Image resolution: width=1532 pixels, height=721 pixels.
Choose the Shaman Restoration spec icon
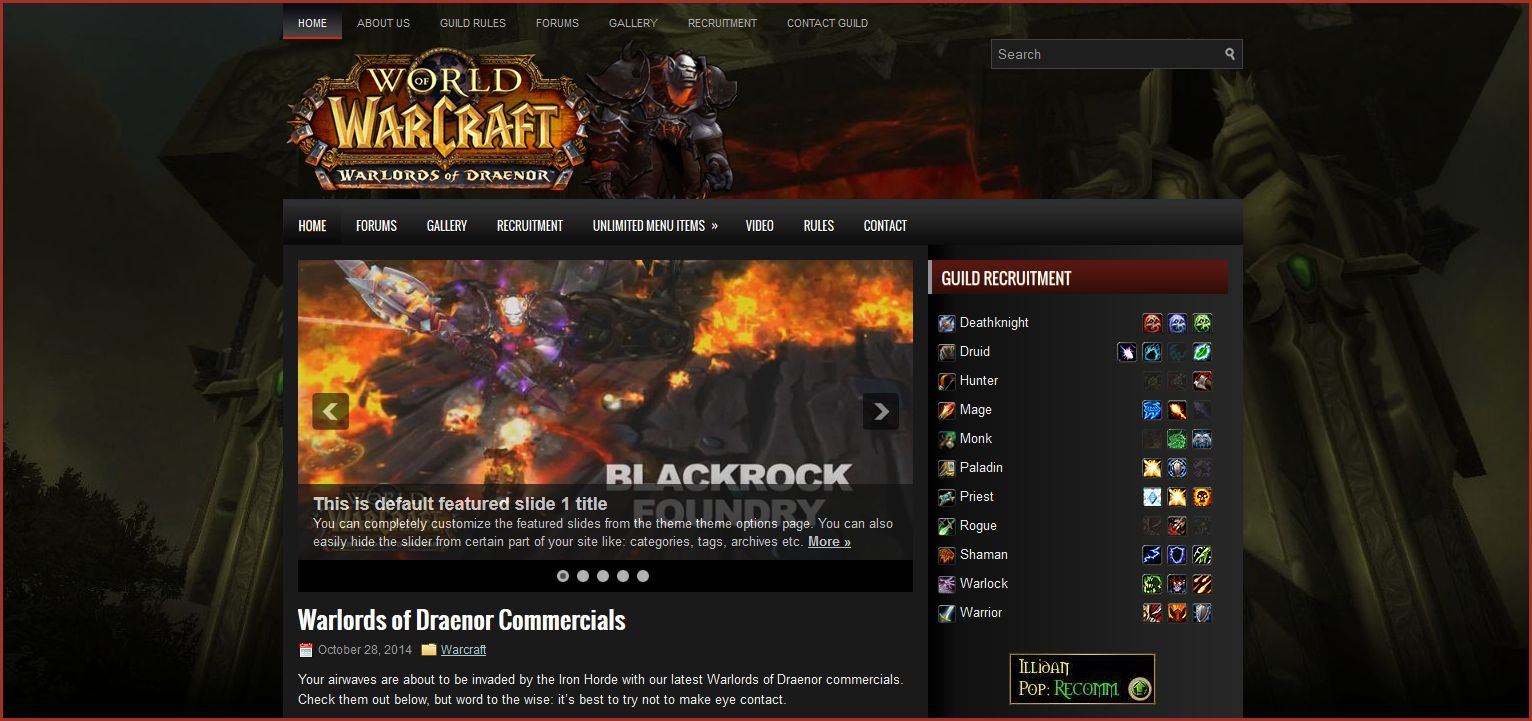(1202, 555)
